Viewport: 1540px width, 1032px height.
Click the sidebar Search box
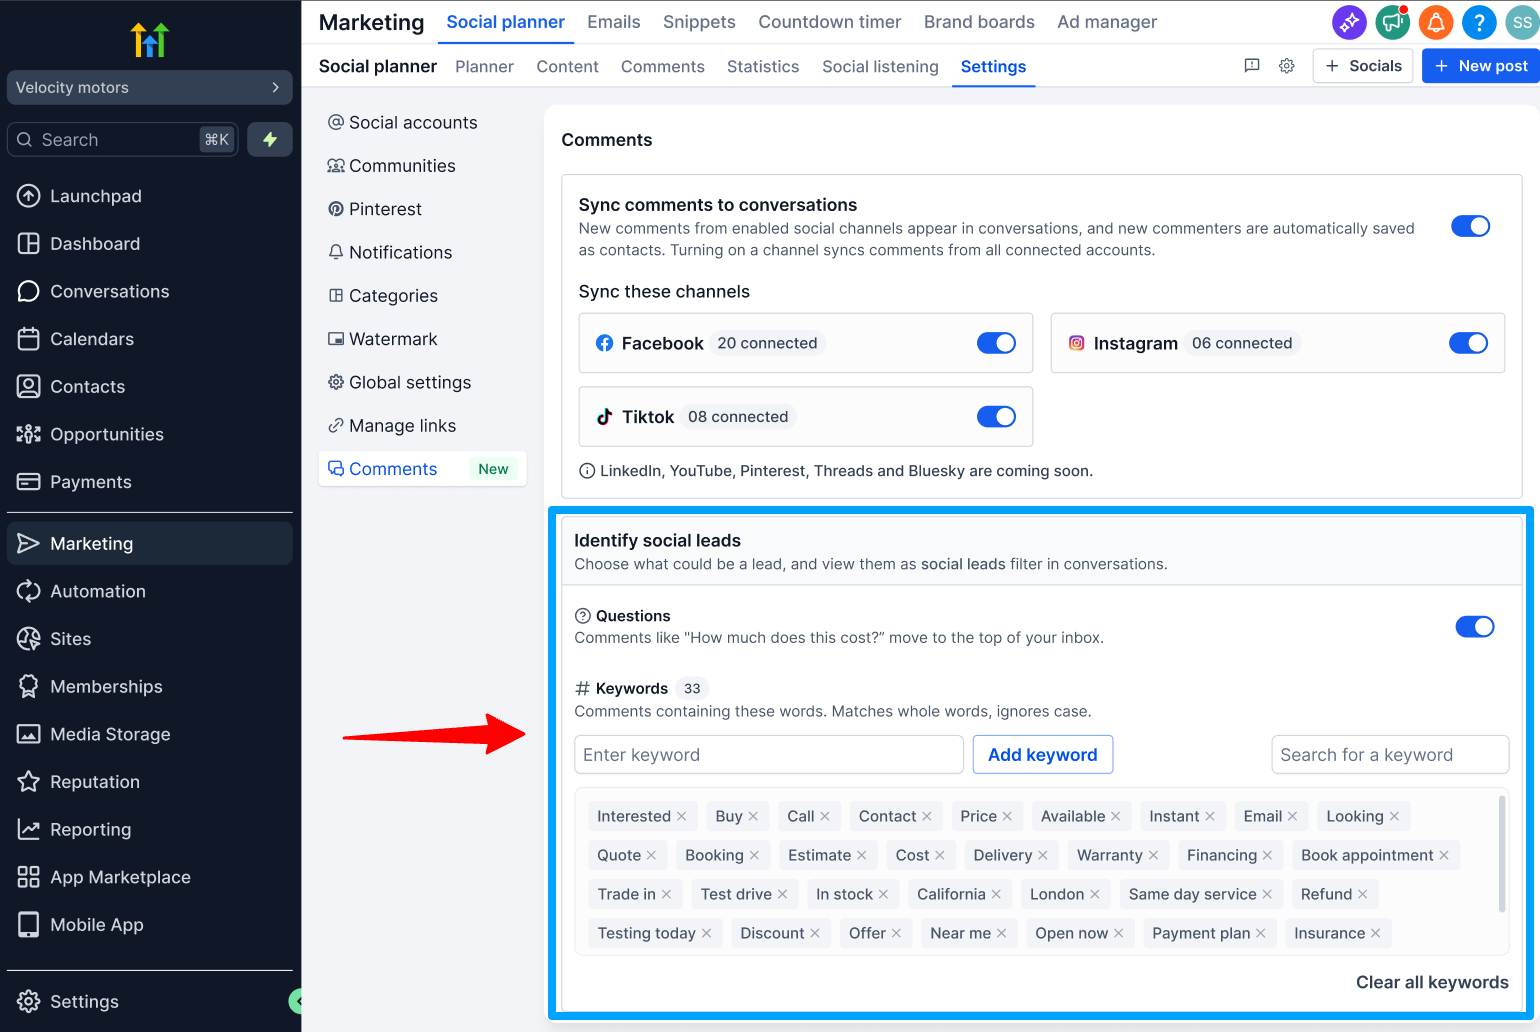tap(123, 140)
